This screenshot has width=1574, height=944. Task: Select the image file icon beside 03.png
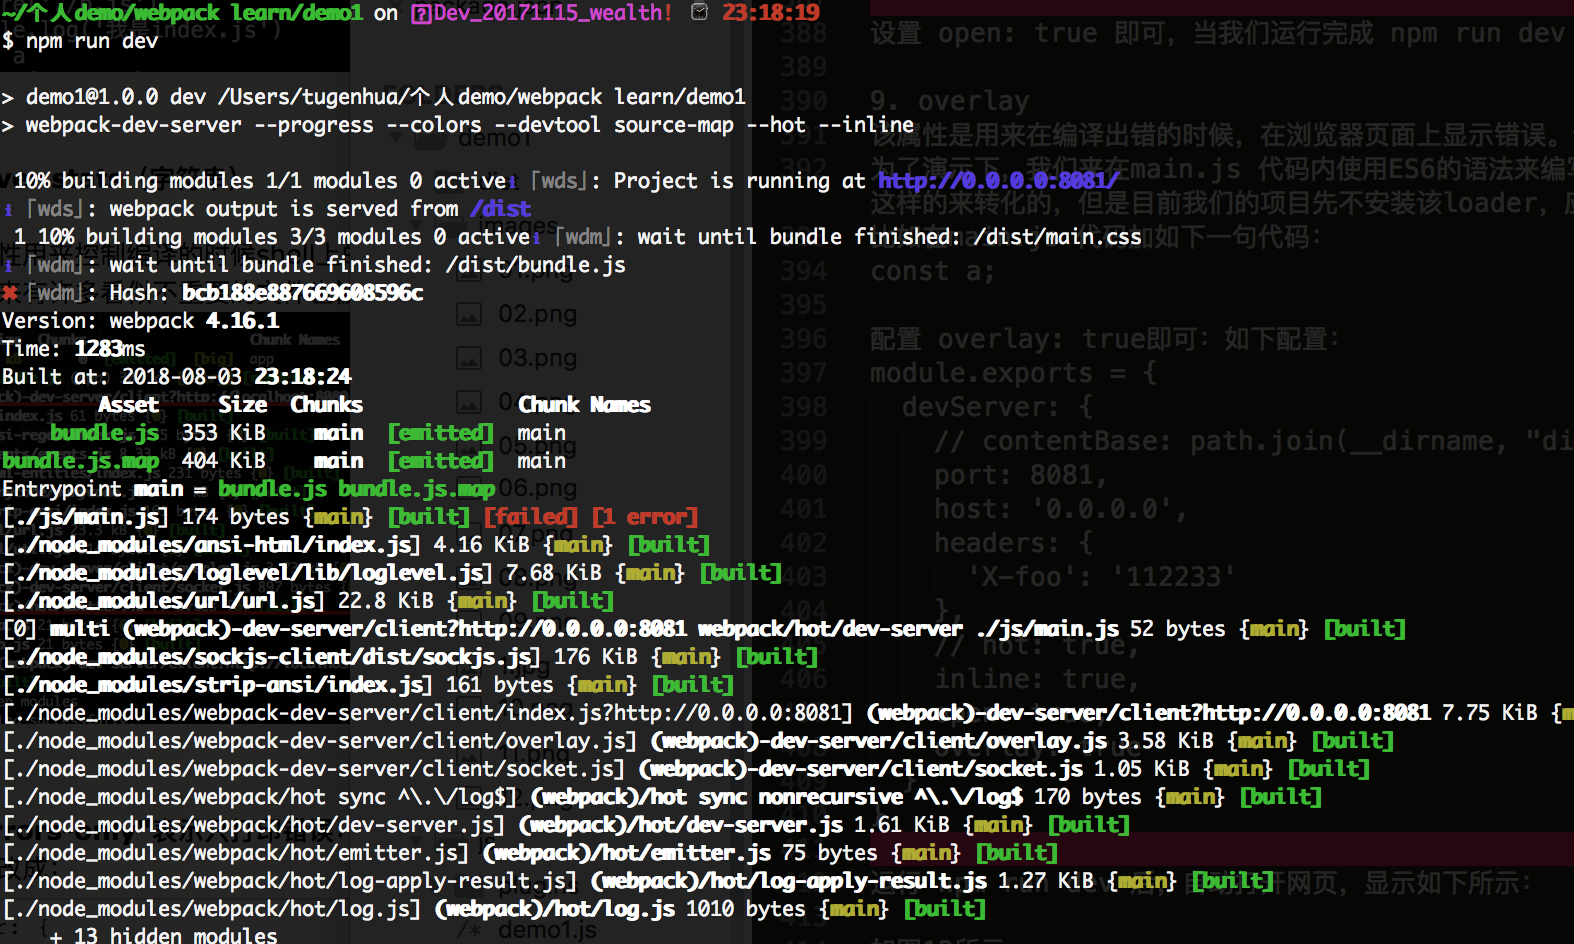[x=469, y=358]
